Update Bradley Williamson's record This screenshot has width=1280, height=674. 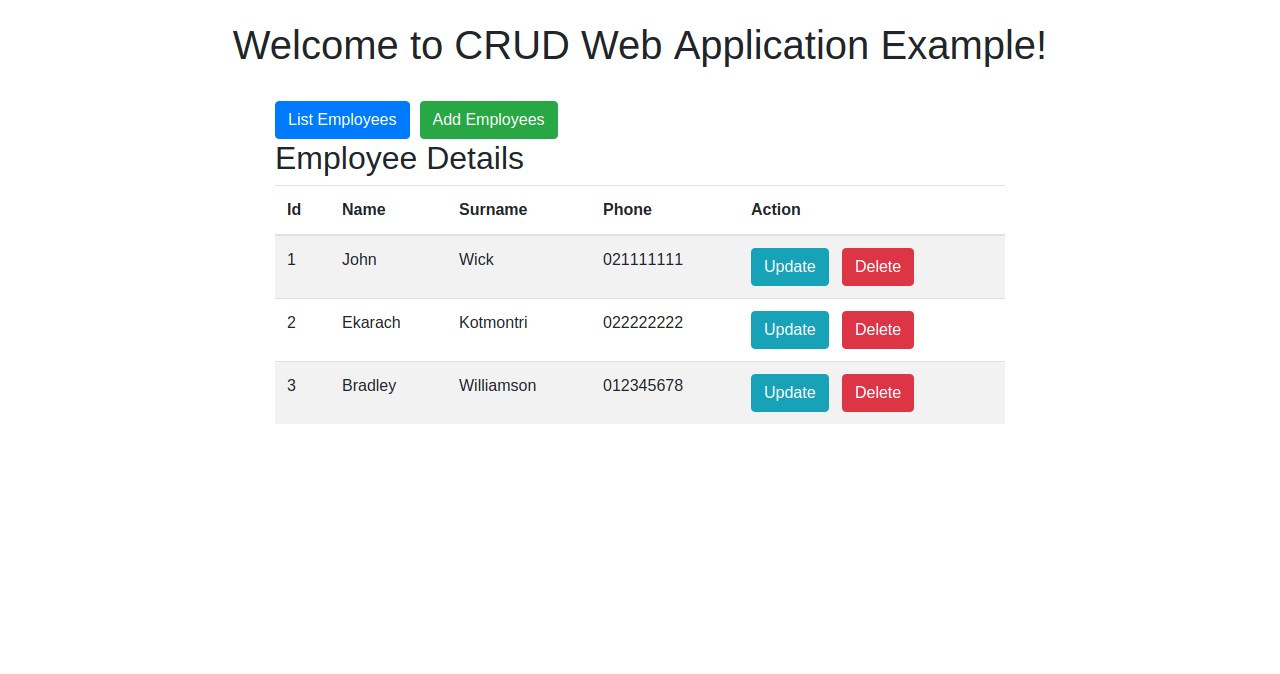click(x=789, y=392)
